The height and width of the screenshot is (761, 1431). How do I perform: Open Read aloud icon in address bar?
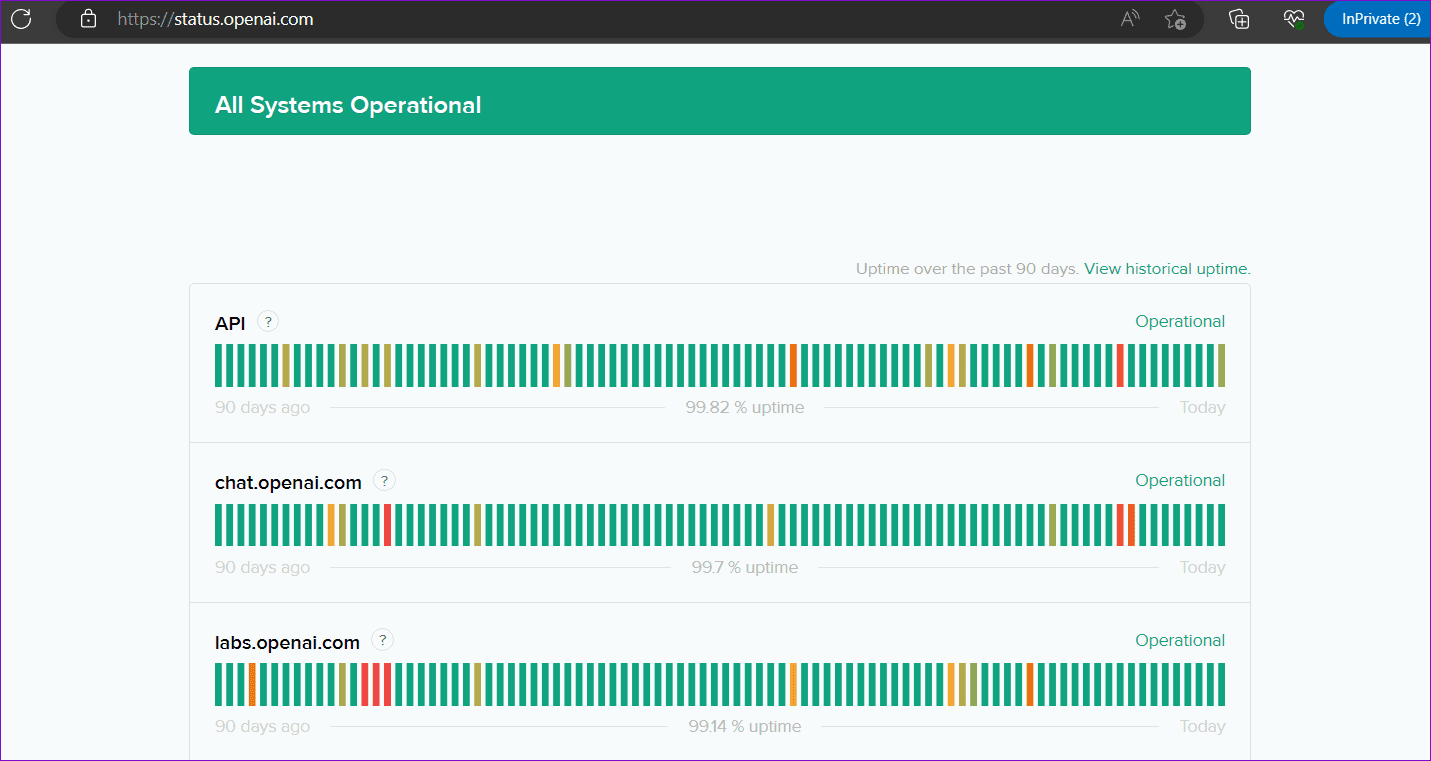coord(1130,18)
